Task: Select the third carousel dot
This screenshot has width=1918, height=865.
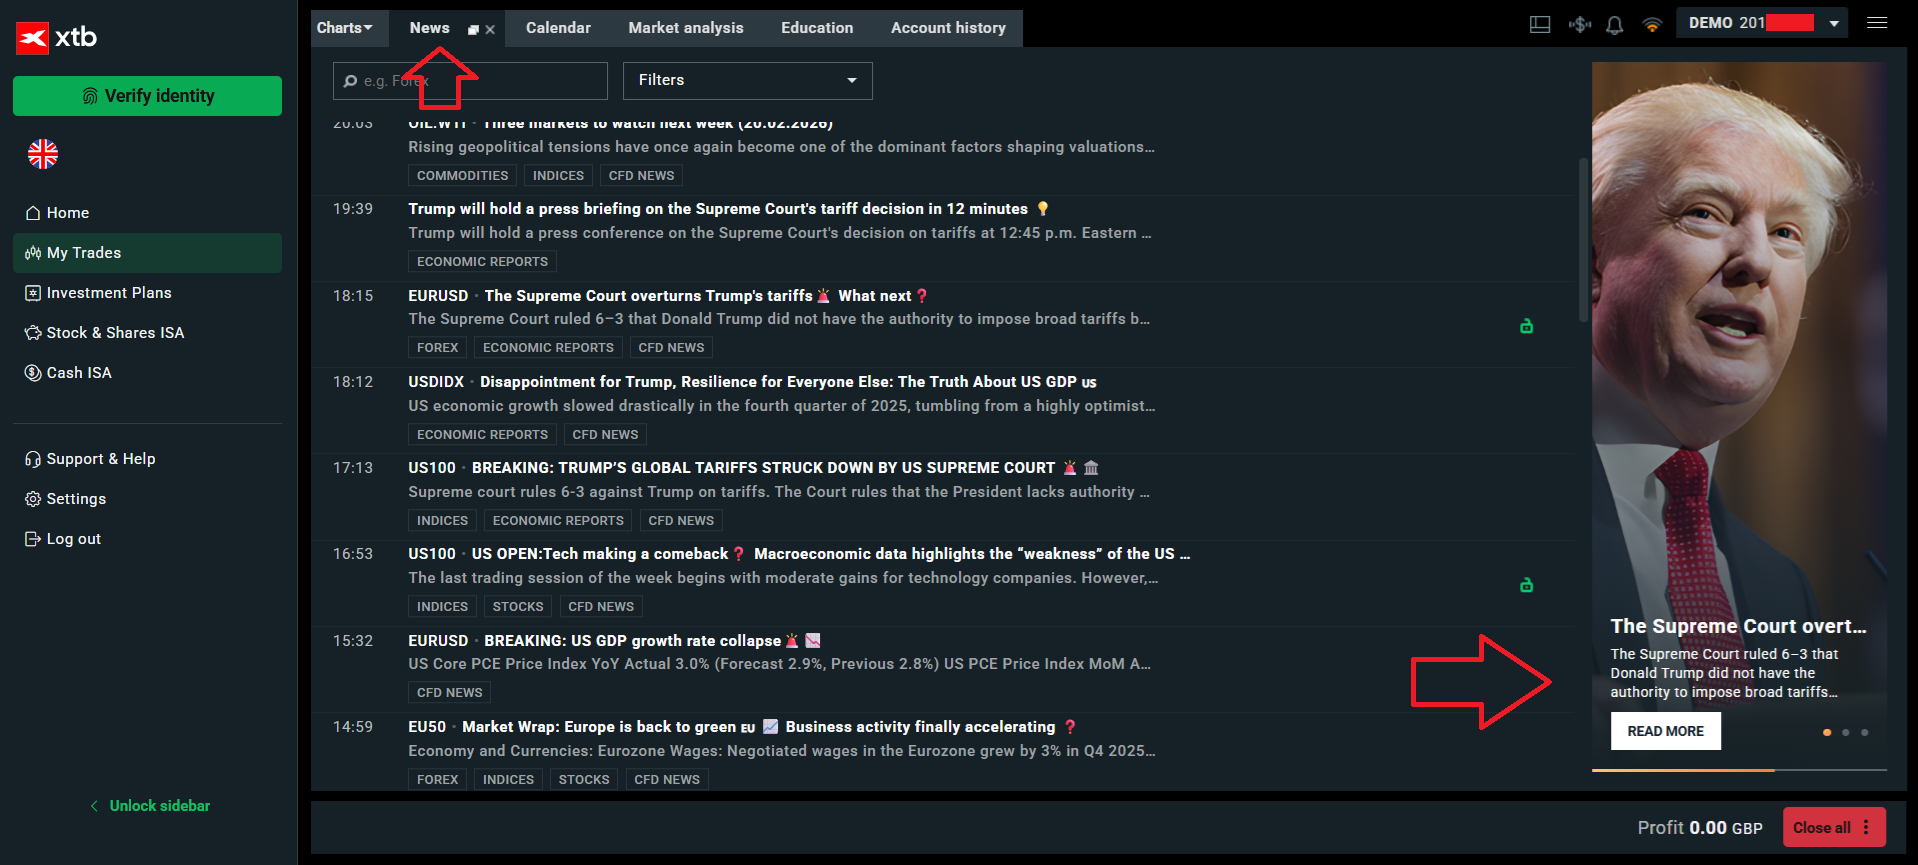Action: tap(1864, 732)
